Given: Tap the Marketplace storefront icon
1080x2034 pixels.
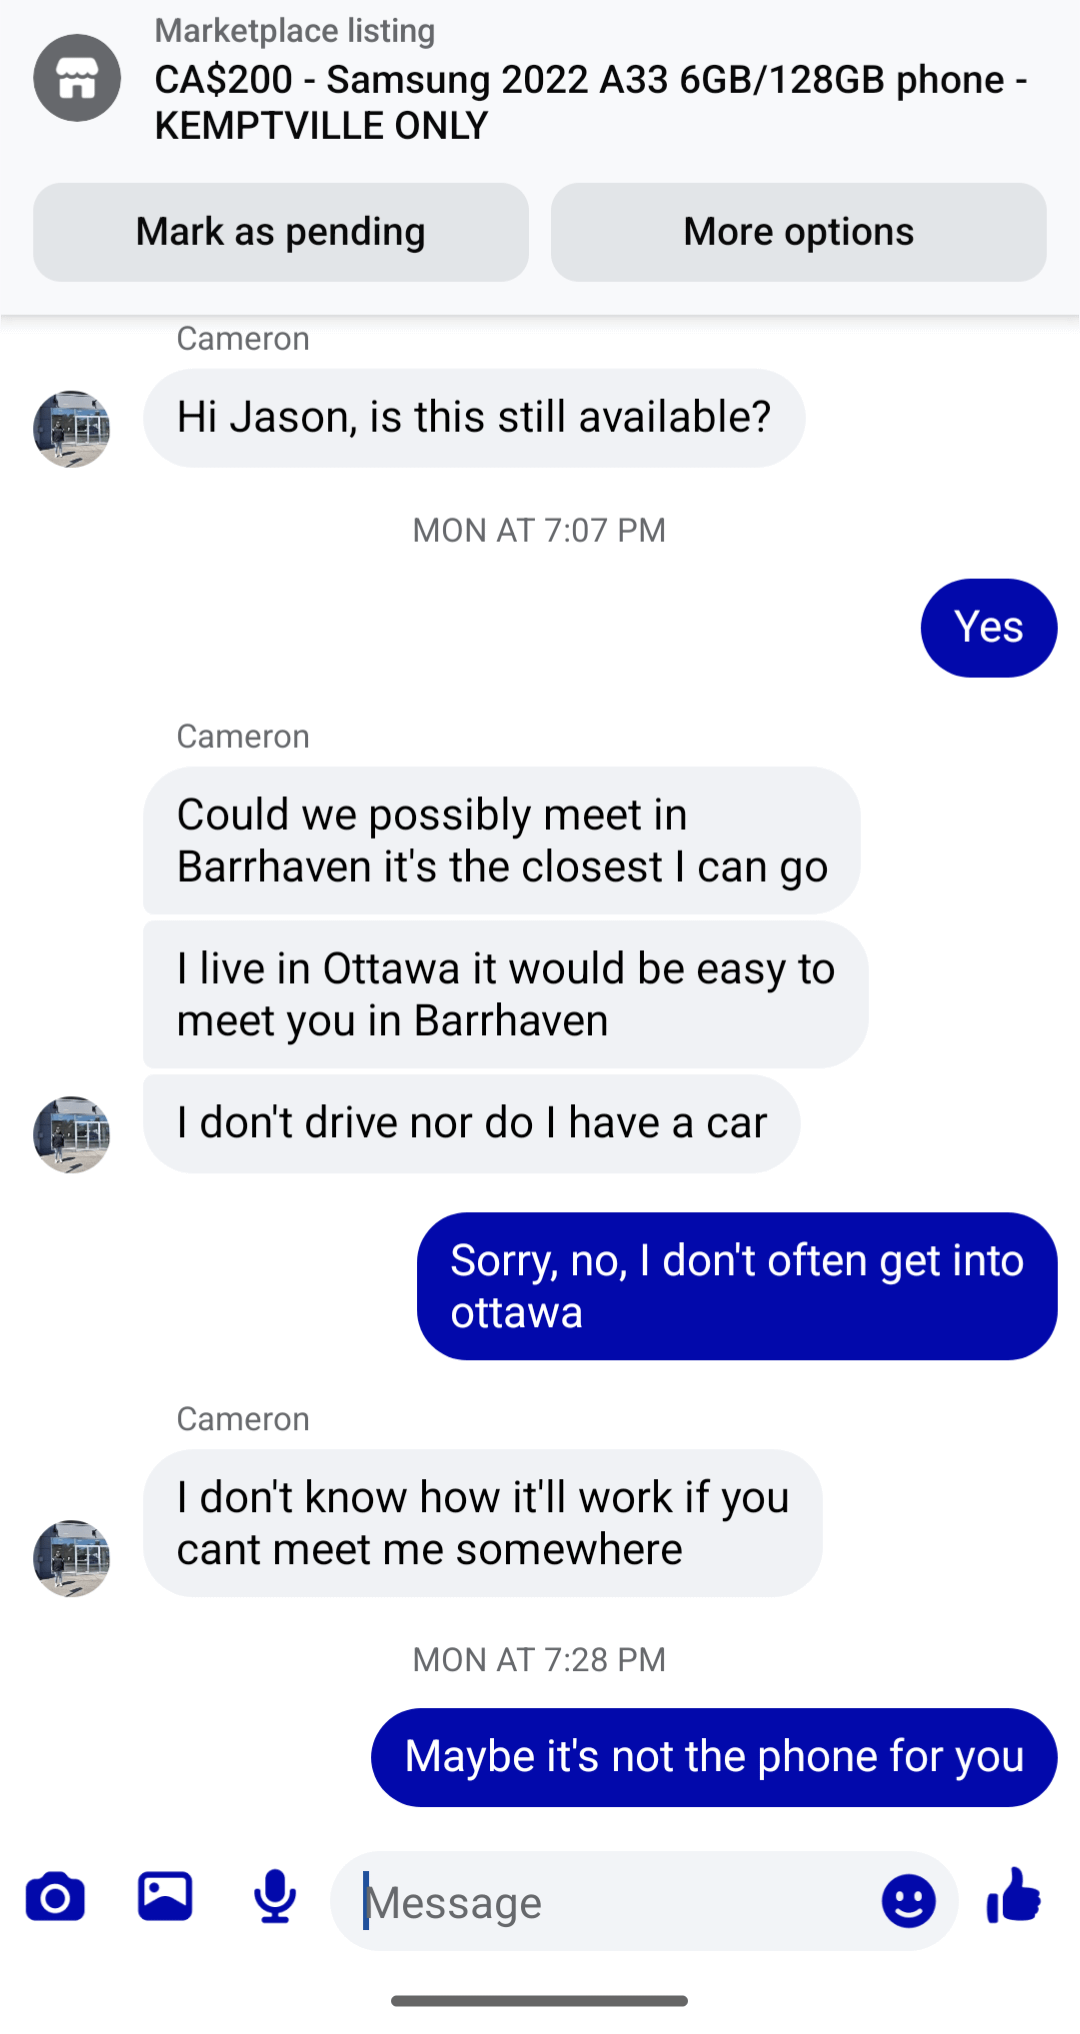Looking at the screenshot, I should [x=77, y=78].
